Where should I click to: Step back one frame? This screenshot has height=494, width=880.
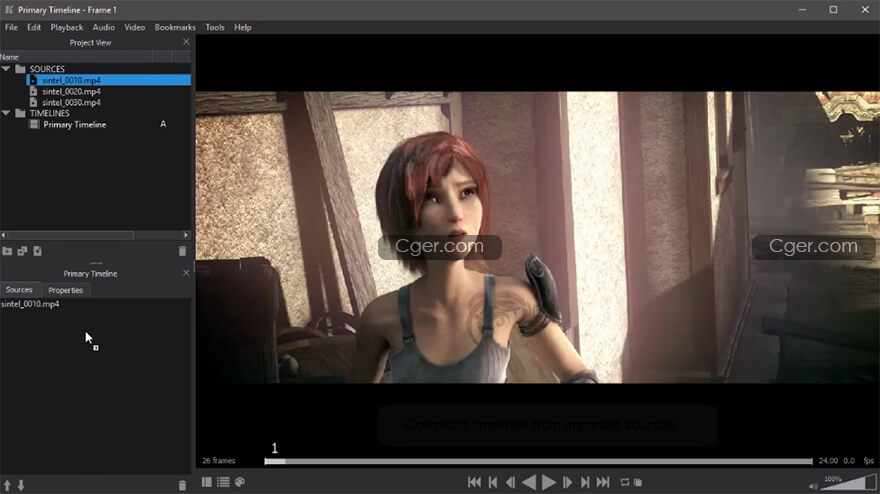click(510, 482)
